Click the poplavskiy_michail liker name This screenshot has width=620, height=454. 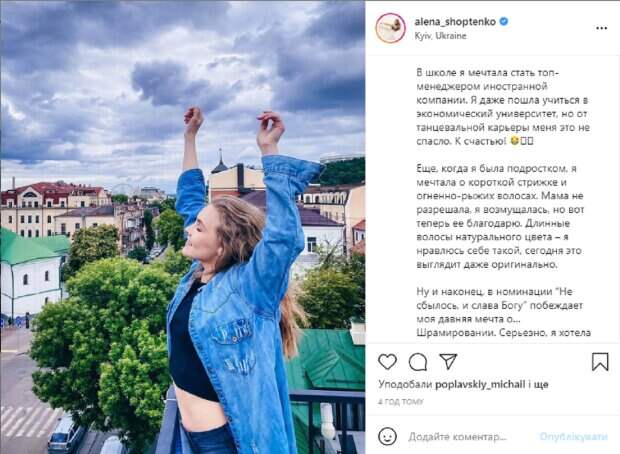[480, 384]
